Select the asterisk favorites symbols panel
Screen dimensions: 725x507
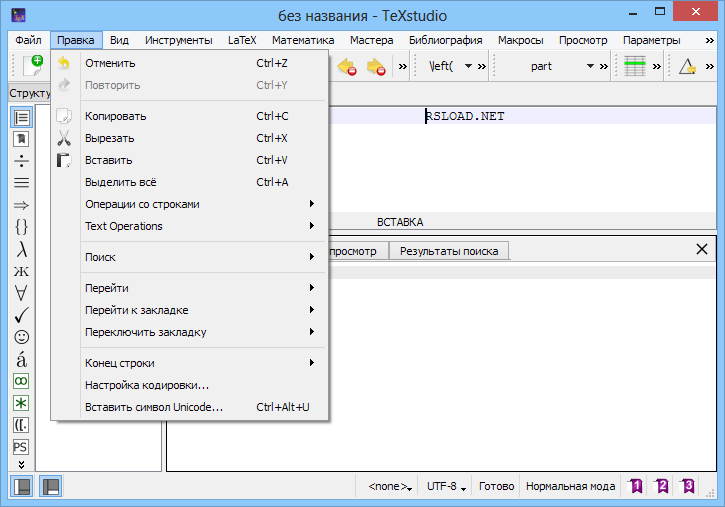[21, 403]
